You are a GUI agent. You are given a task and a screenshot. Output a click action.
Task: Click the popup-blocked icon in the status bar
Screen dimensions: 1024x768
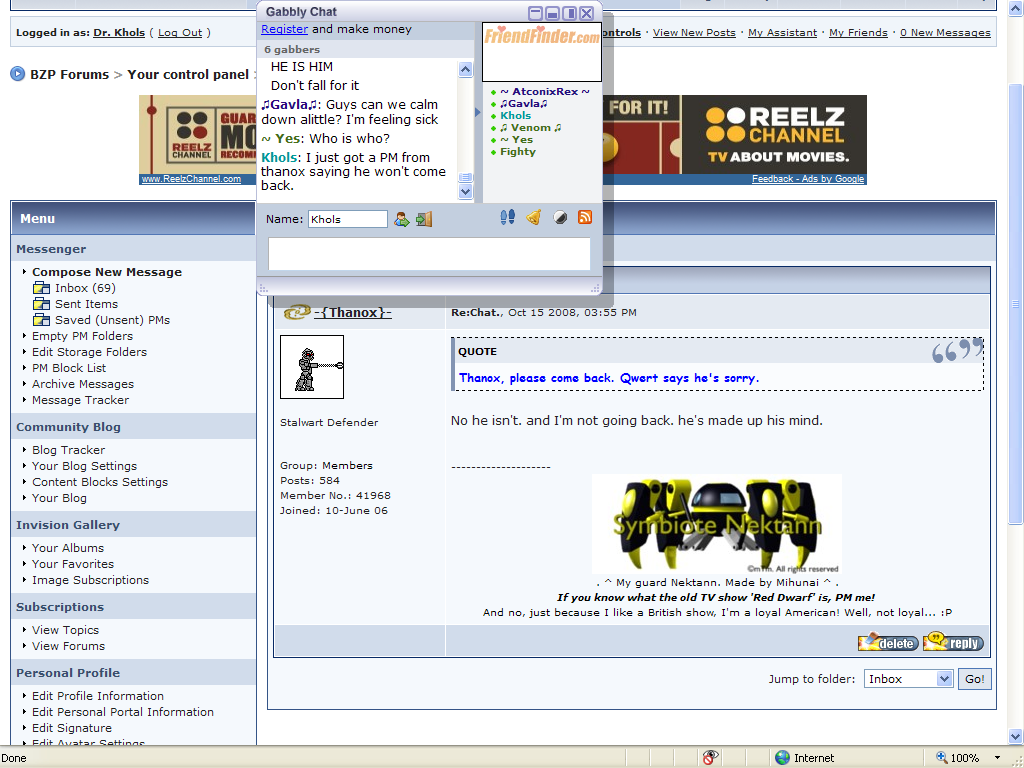(710, 757)
